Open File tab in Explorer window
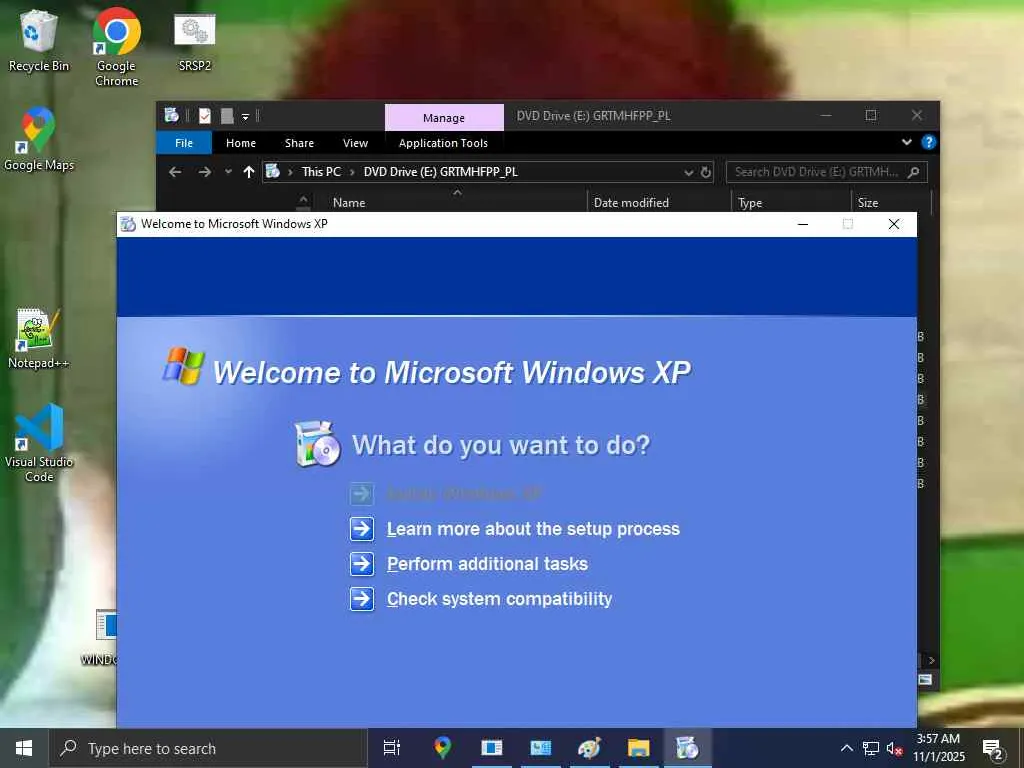This screenshot has width=1024, height=768. (184, 143)
